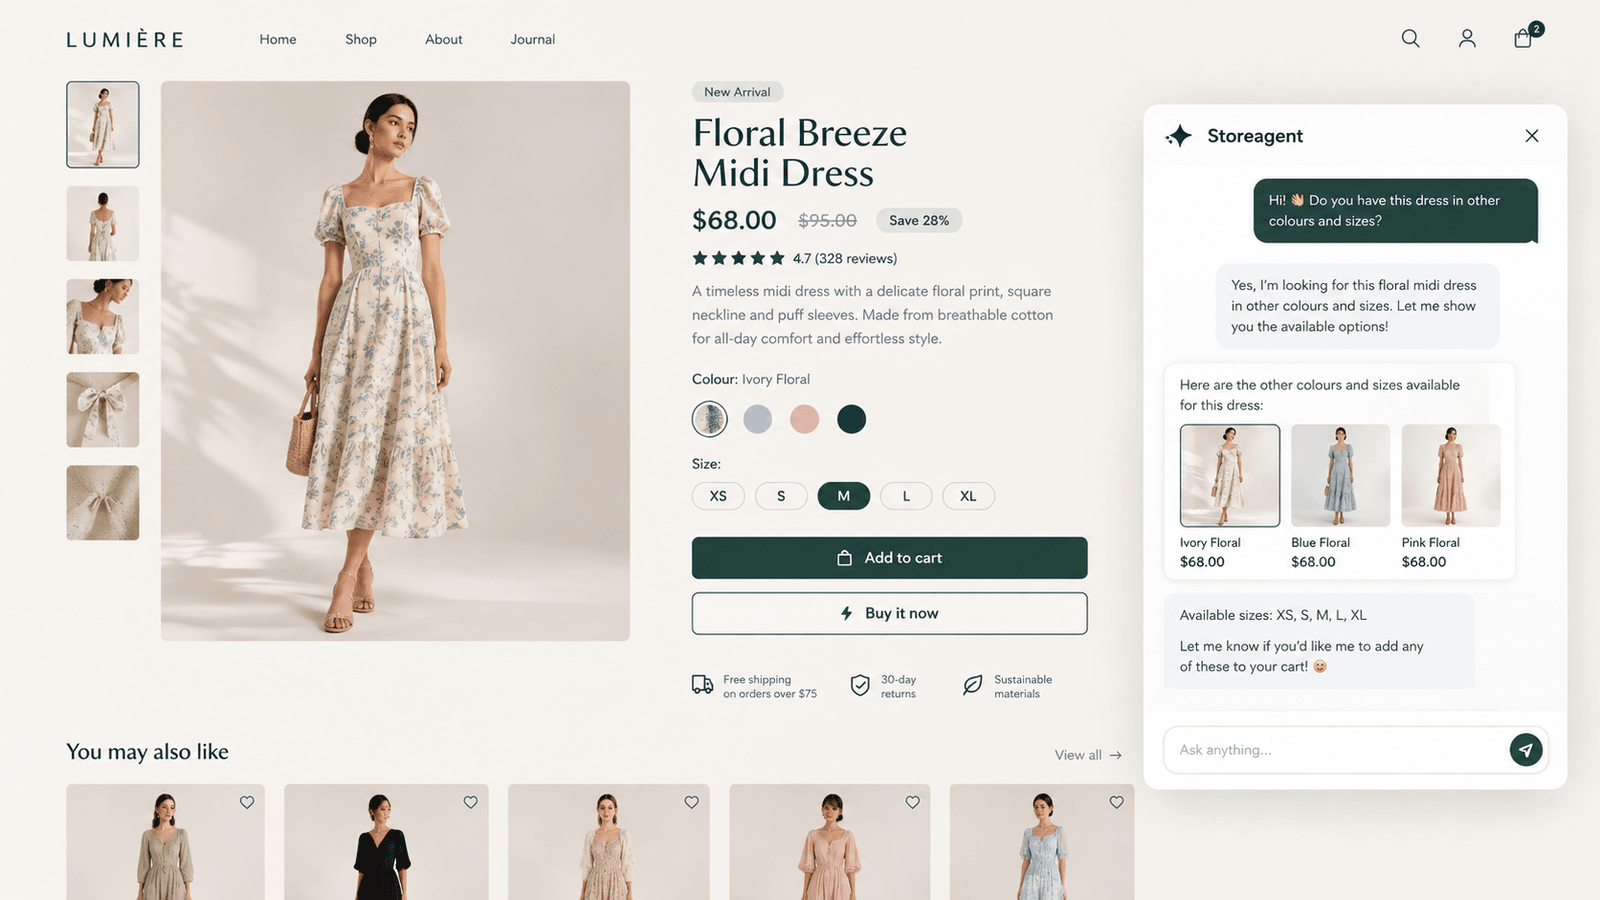
Task: Favorite the black dress heart icon
Action: pos(471,802)
